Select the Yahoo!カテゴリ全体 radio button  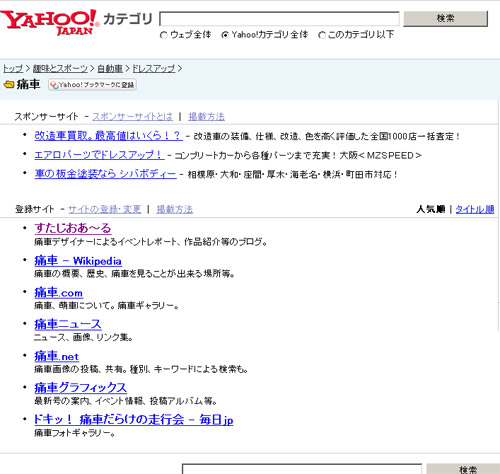tap(225, 35)
